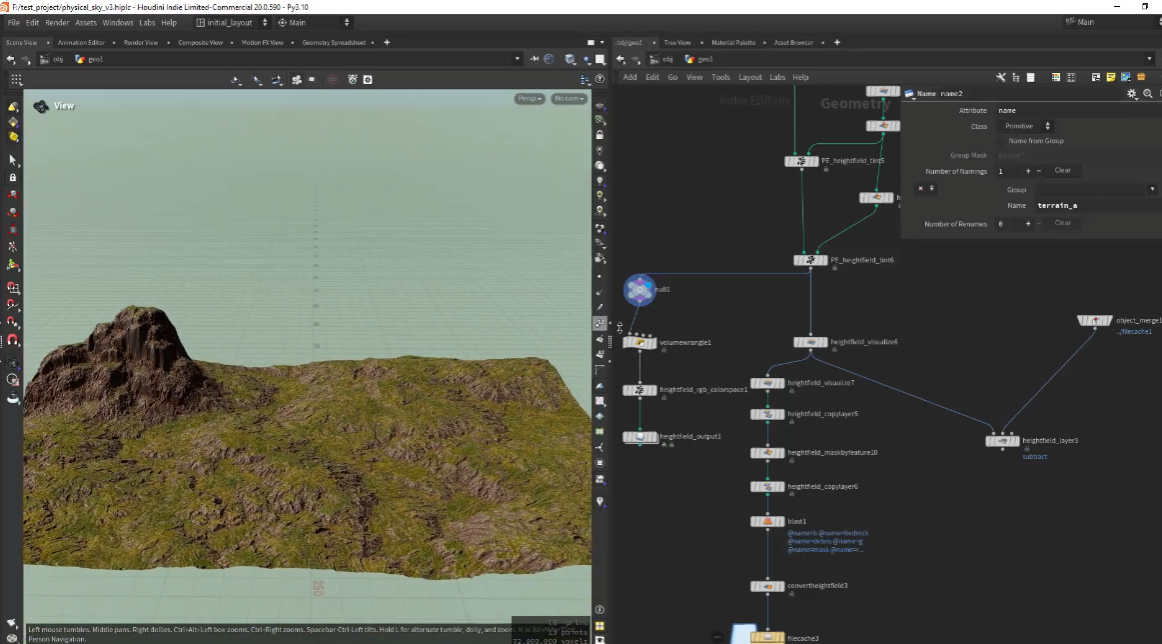Select the convertheightfield3 node
The height and width of the screenshot is (644, 1162).
[x=767, y=586]
